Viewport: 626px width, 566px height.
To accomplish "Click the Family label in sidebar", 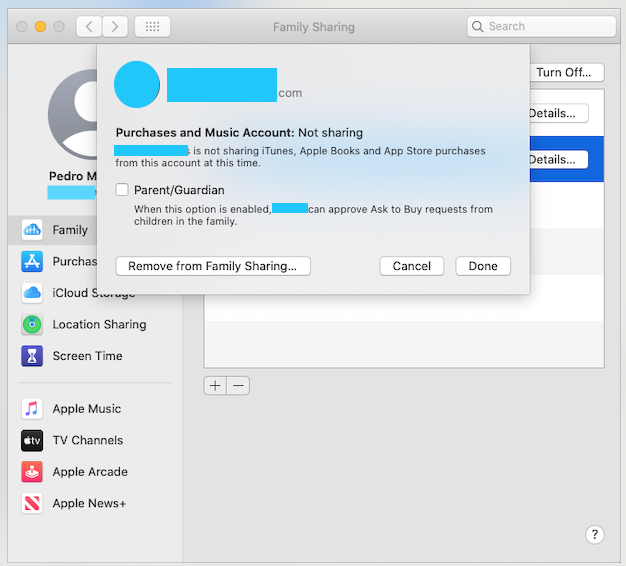I will 70,230.
